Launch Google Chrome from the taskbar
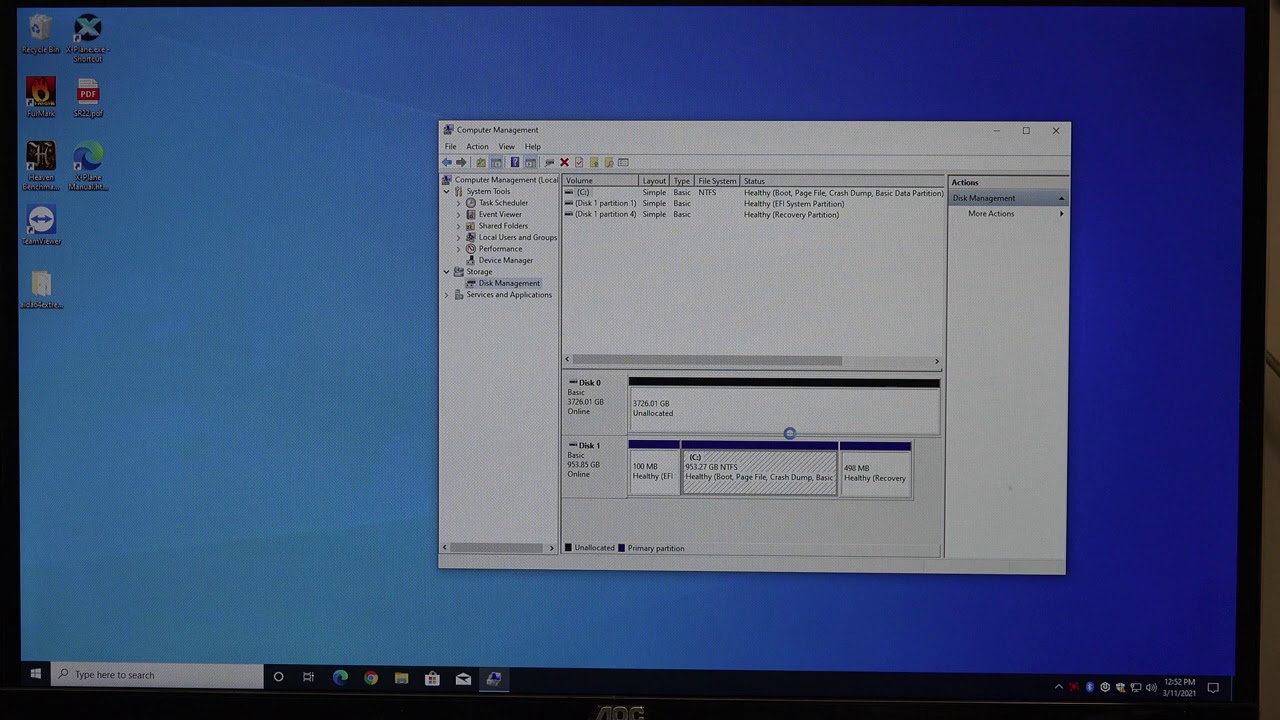This screenshot has height=720, width=1280. point(371,678)
